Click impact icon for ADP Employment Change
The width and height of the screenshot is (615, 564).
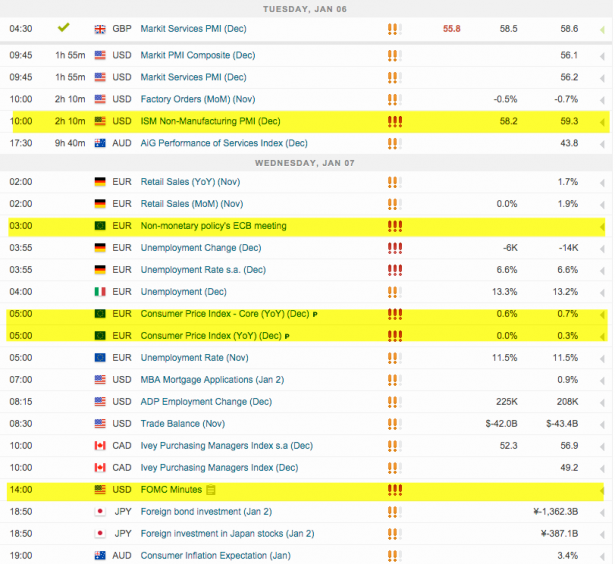[x=395, y=402]
